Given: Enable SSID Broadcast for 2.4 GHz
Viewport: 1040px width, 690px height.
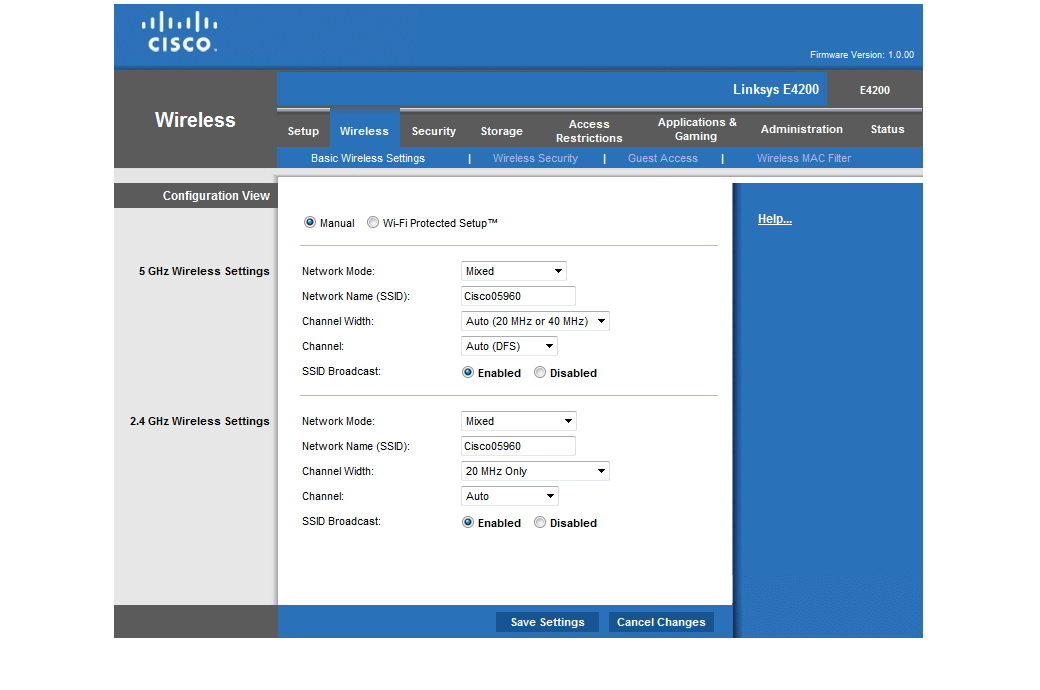Looking at the screenshot, I should (468, 523).
